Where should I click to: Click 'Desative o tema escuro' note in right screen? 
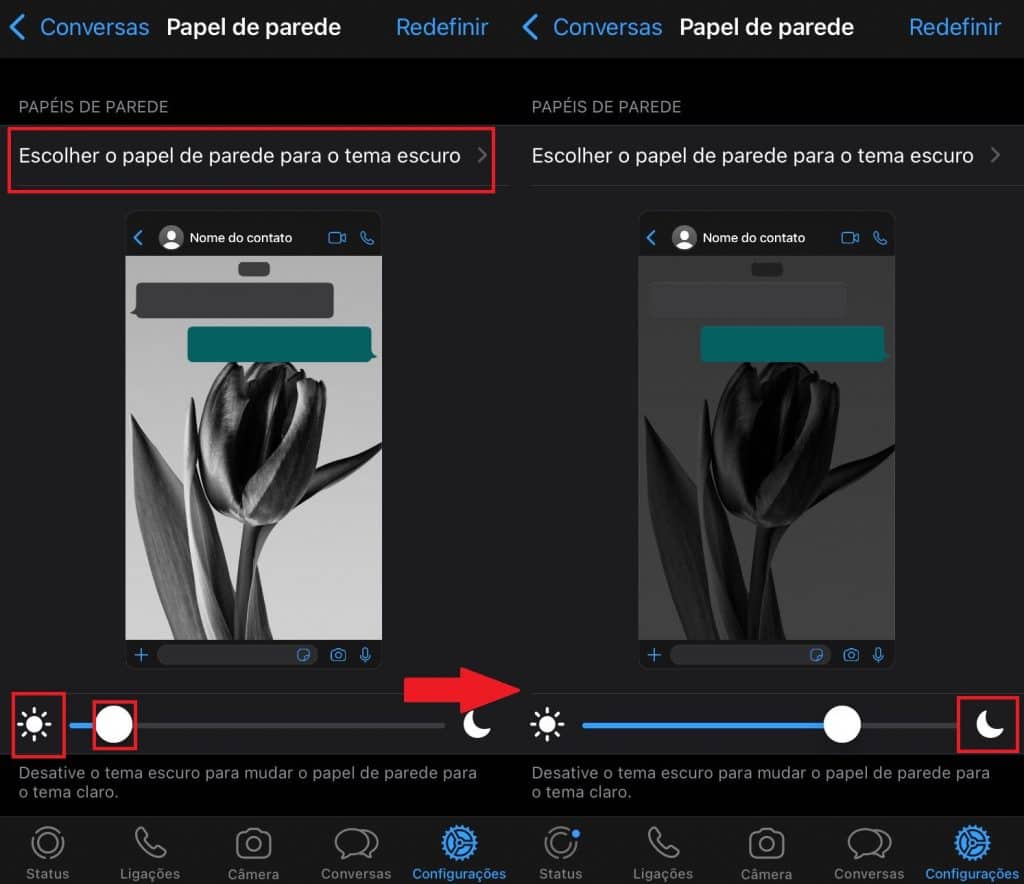(x=760, y=782)
